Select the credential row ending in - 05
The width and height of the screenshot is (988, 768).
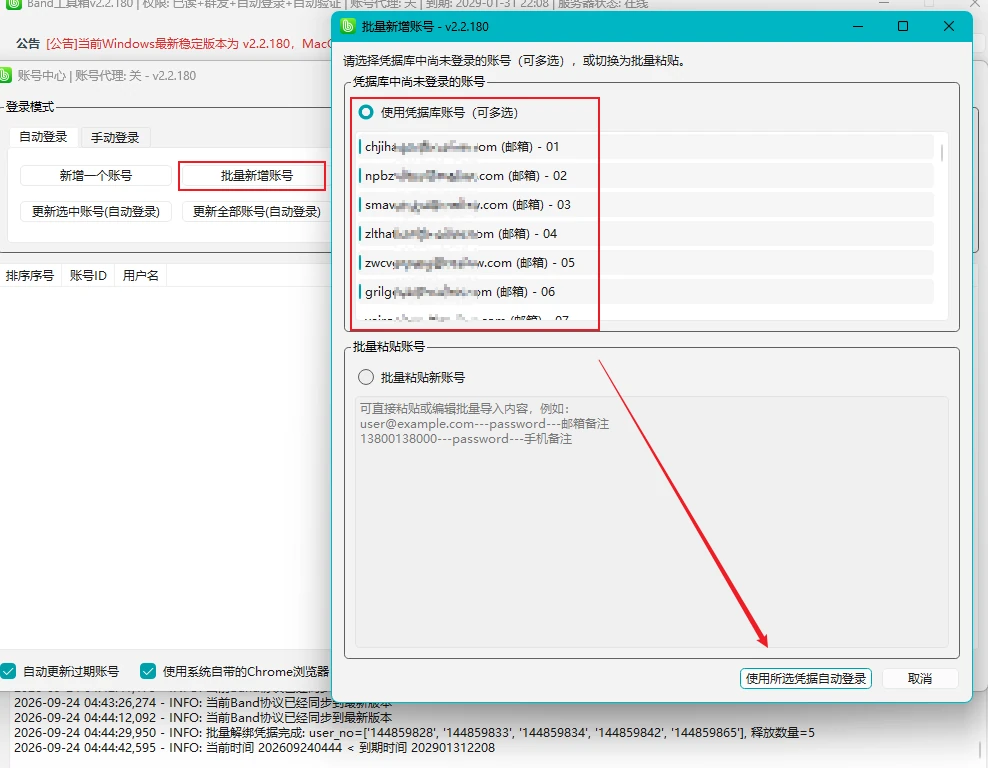point(645,263)
